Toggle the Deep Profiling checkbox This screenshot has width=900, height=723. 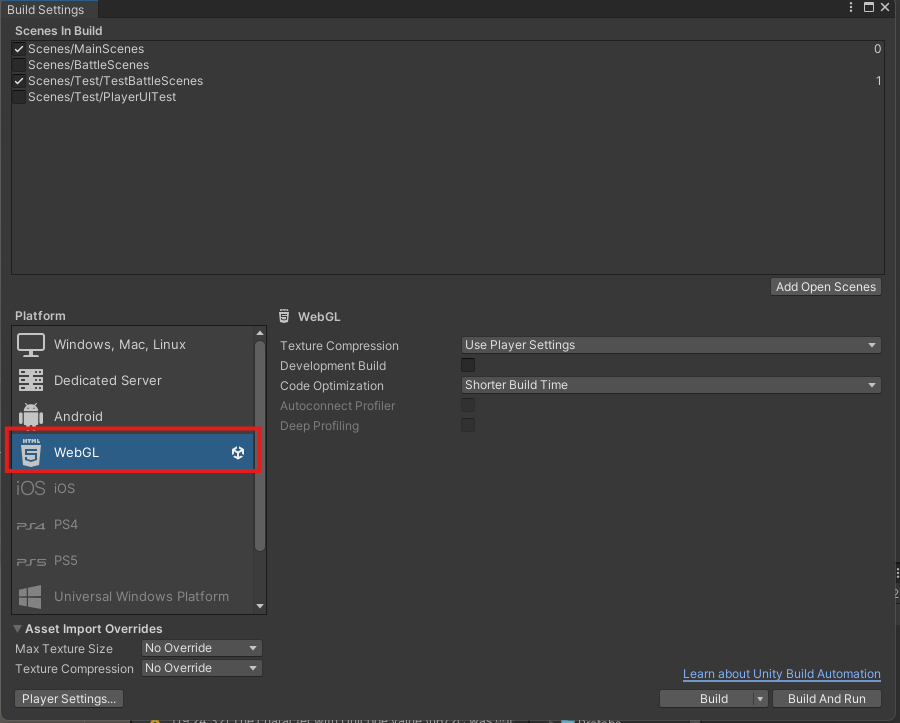coord(468,425)
